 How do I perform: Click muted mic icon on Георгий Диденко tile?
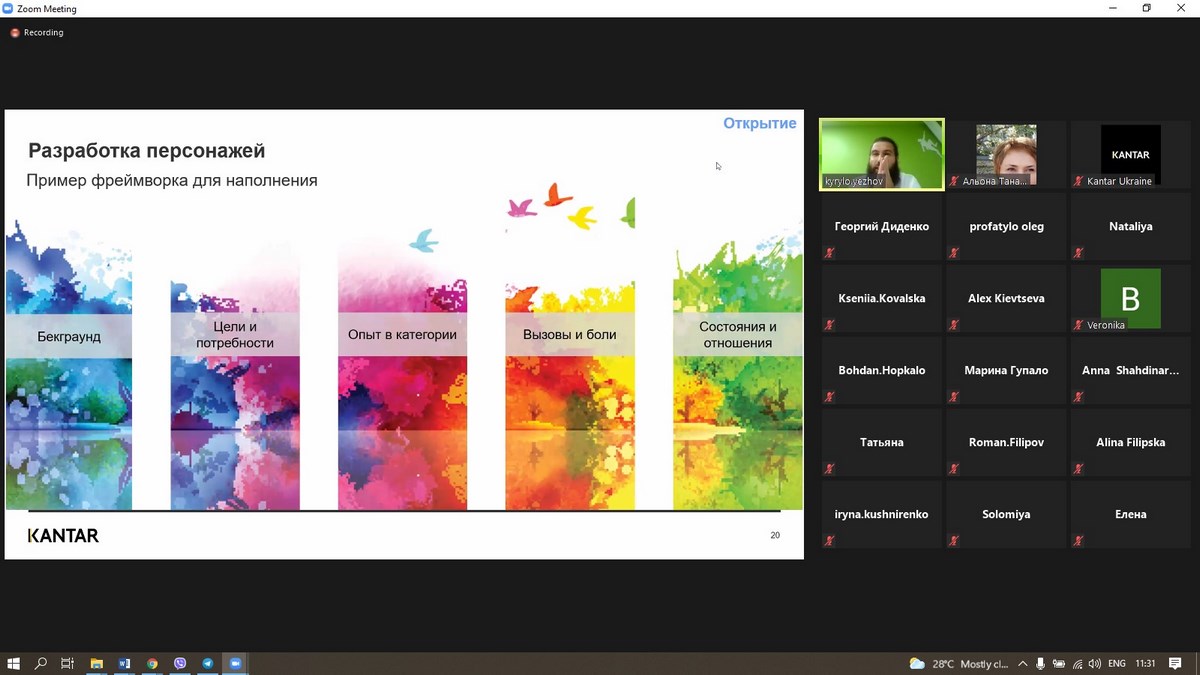[x=829, y=253]
